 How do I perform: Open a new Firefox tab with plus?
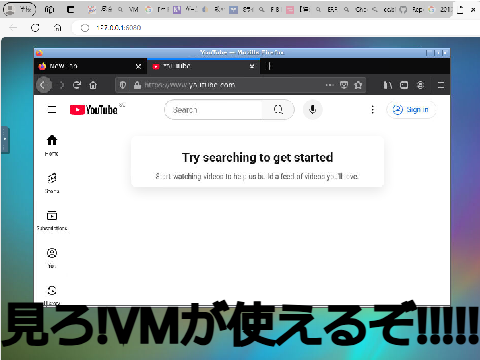tap(269, 66)
